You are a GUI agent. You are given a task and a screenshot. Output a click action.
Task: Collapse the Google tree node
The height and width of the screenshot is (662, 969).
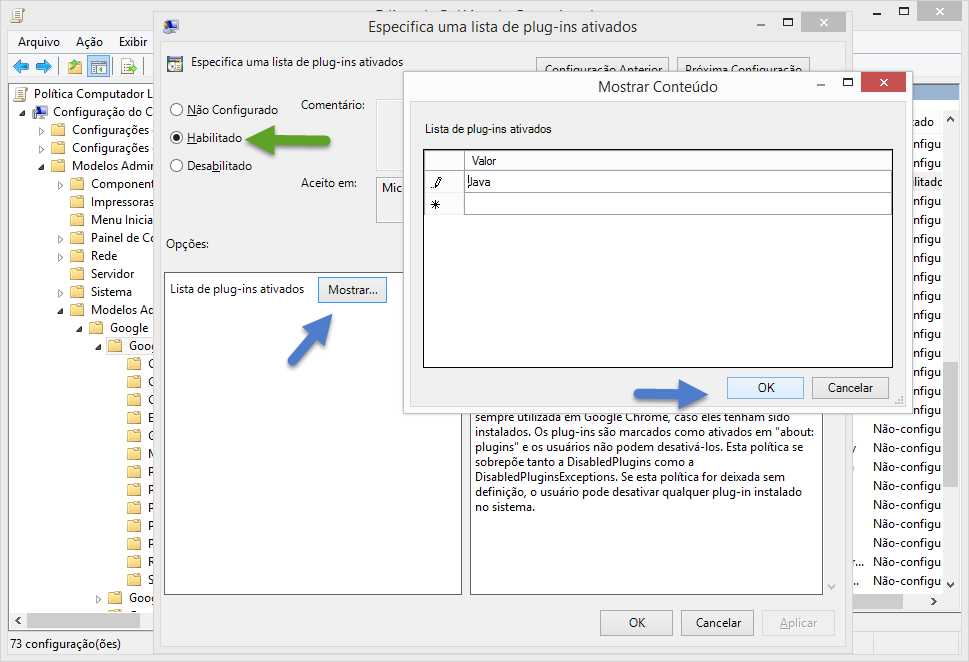coord(80,329)
